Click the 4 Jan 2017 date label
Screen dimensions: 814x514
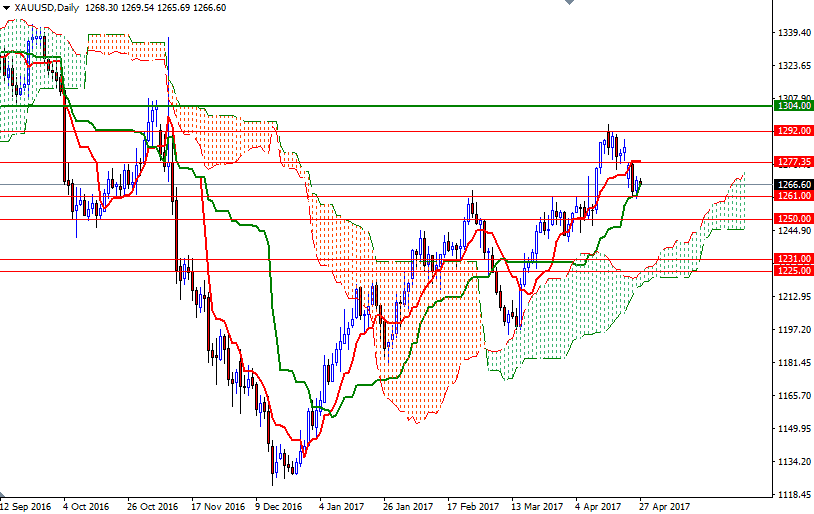(342, 507)
